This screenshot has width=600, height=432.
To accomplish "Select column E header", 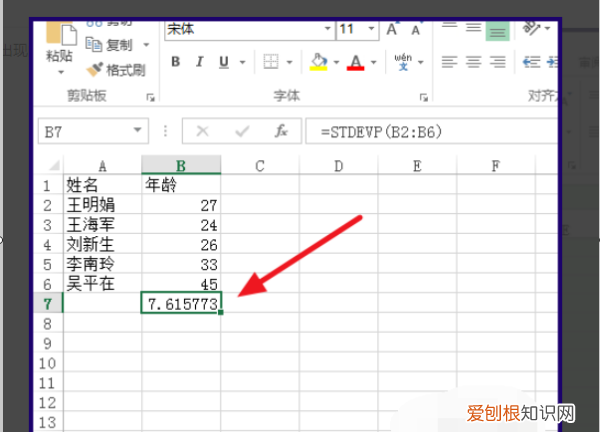I will coord(417,165).
